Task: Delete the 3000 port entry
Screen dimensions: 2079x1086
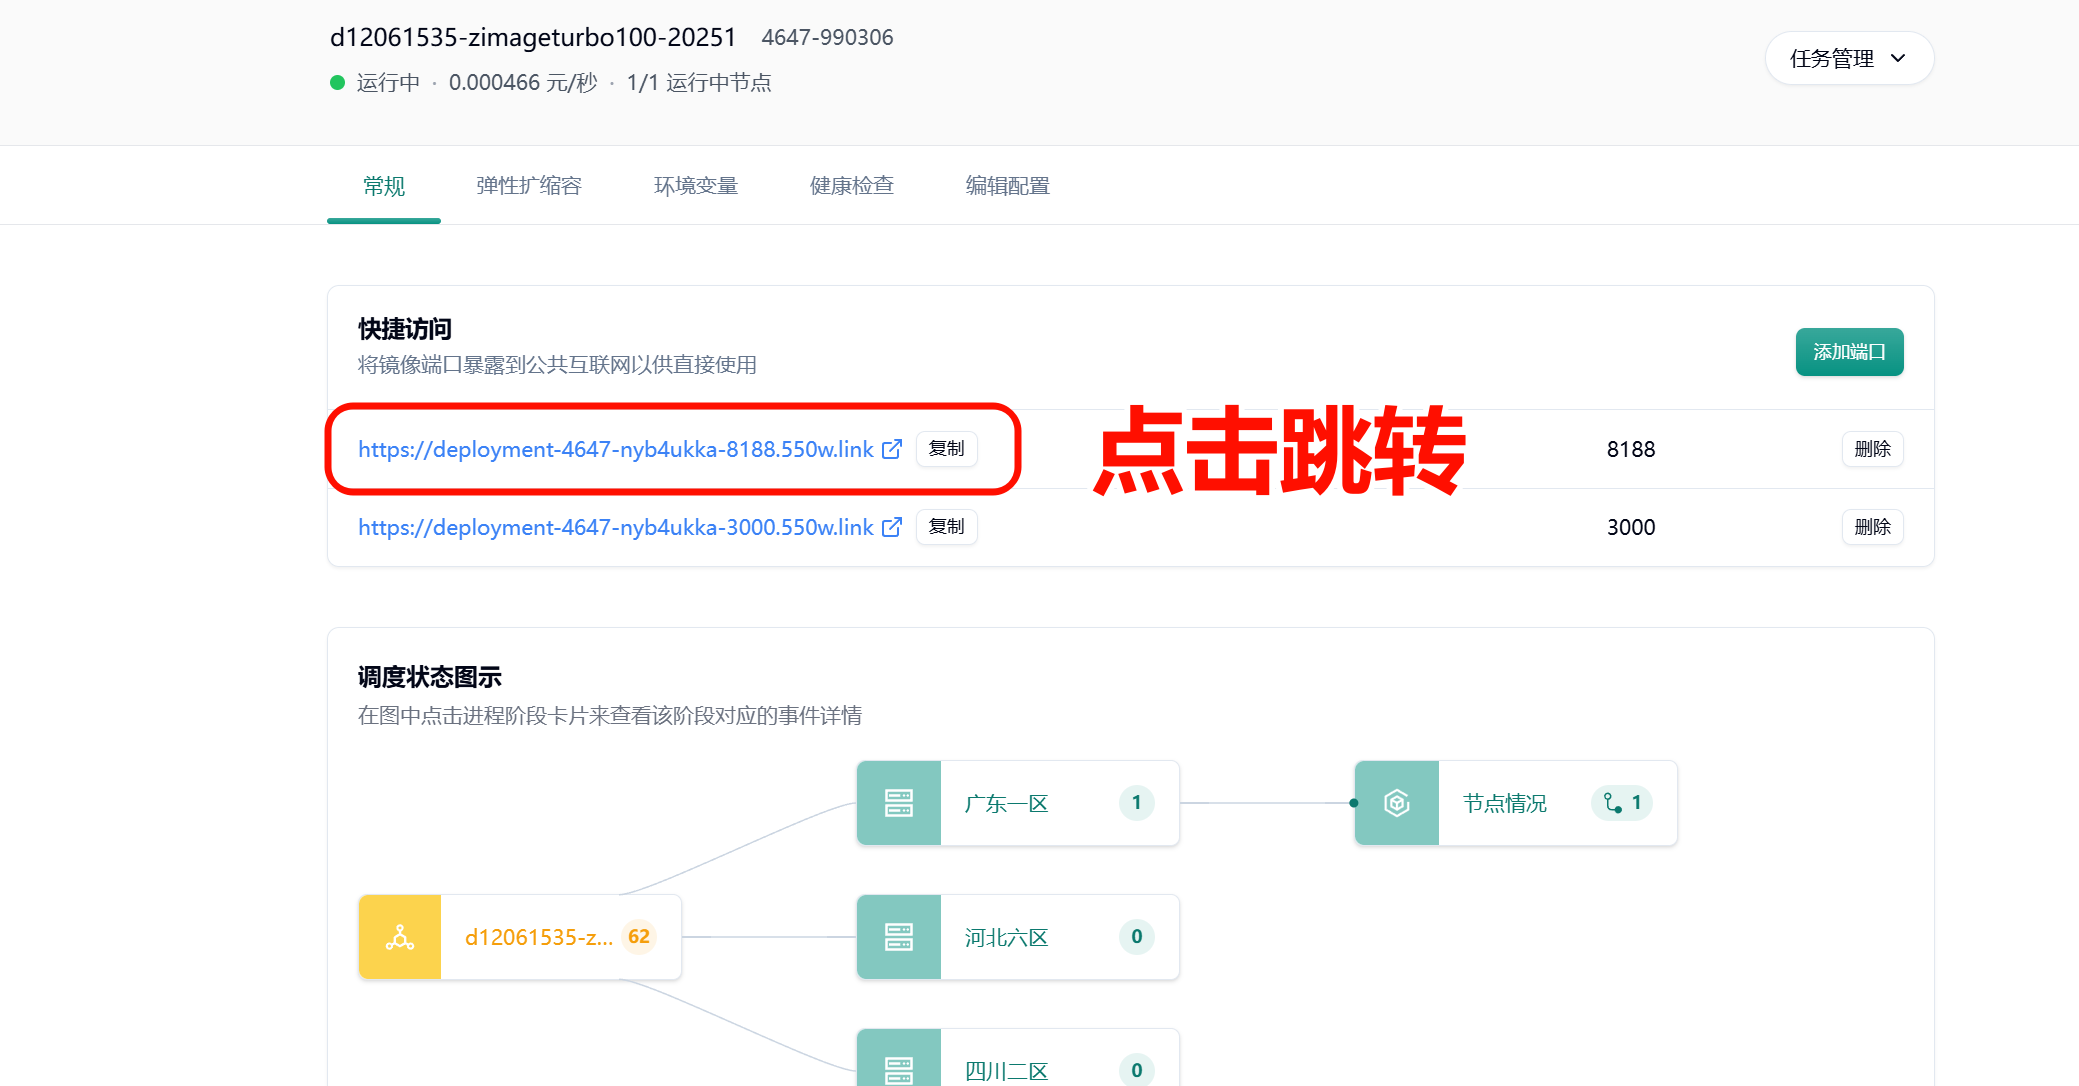Action: [1871, 527]
